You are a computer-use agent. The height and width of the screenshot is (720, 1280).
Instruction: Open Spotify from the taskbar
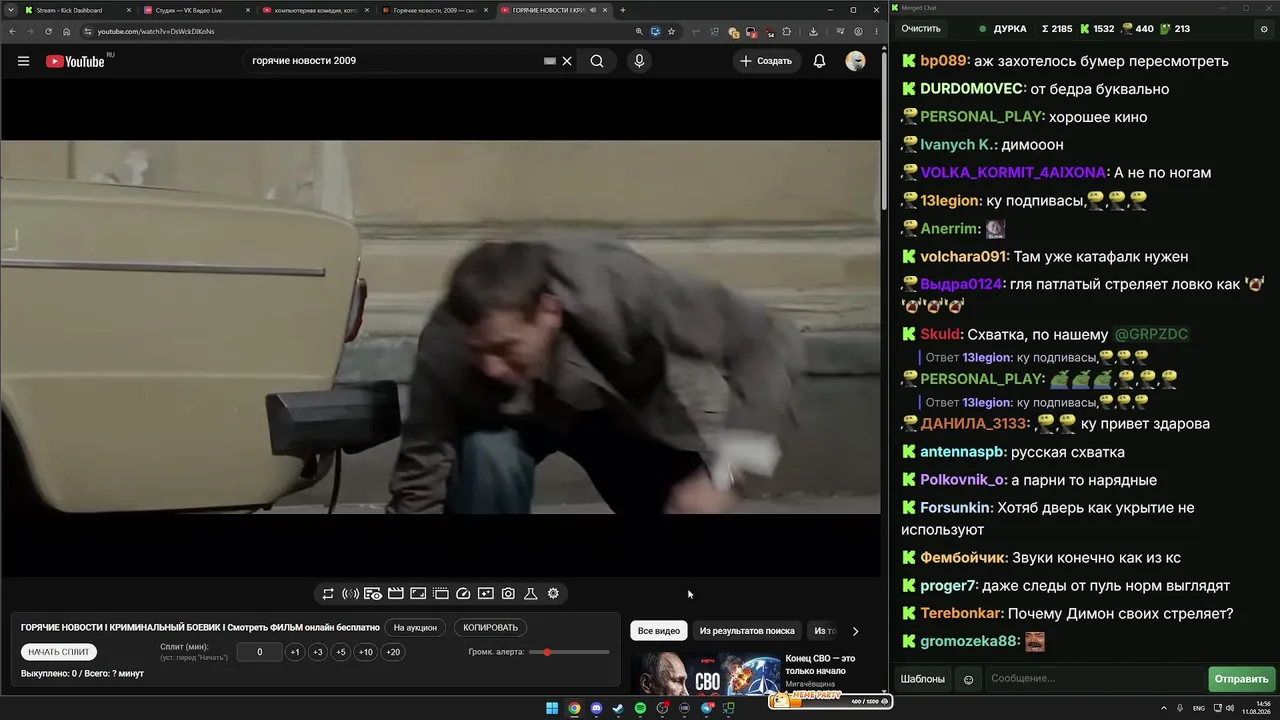click(x=640, y=708)
